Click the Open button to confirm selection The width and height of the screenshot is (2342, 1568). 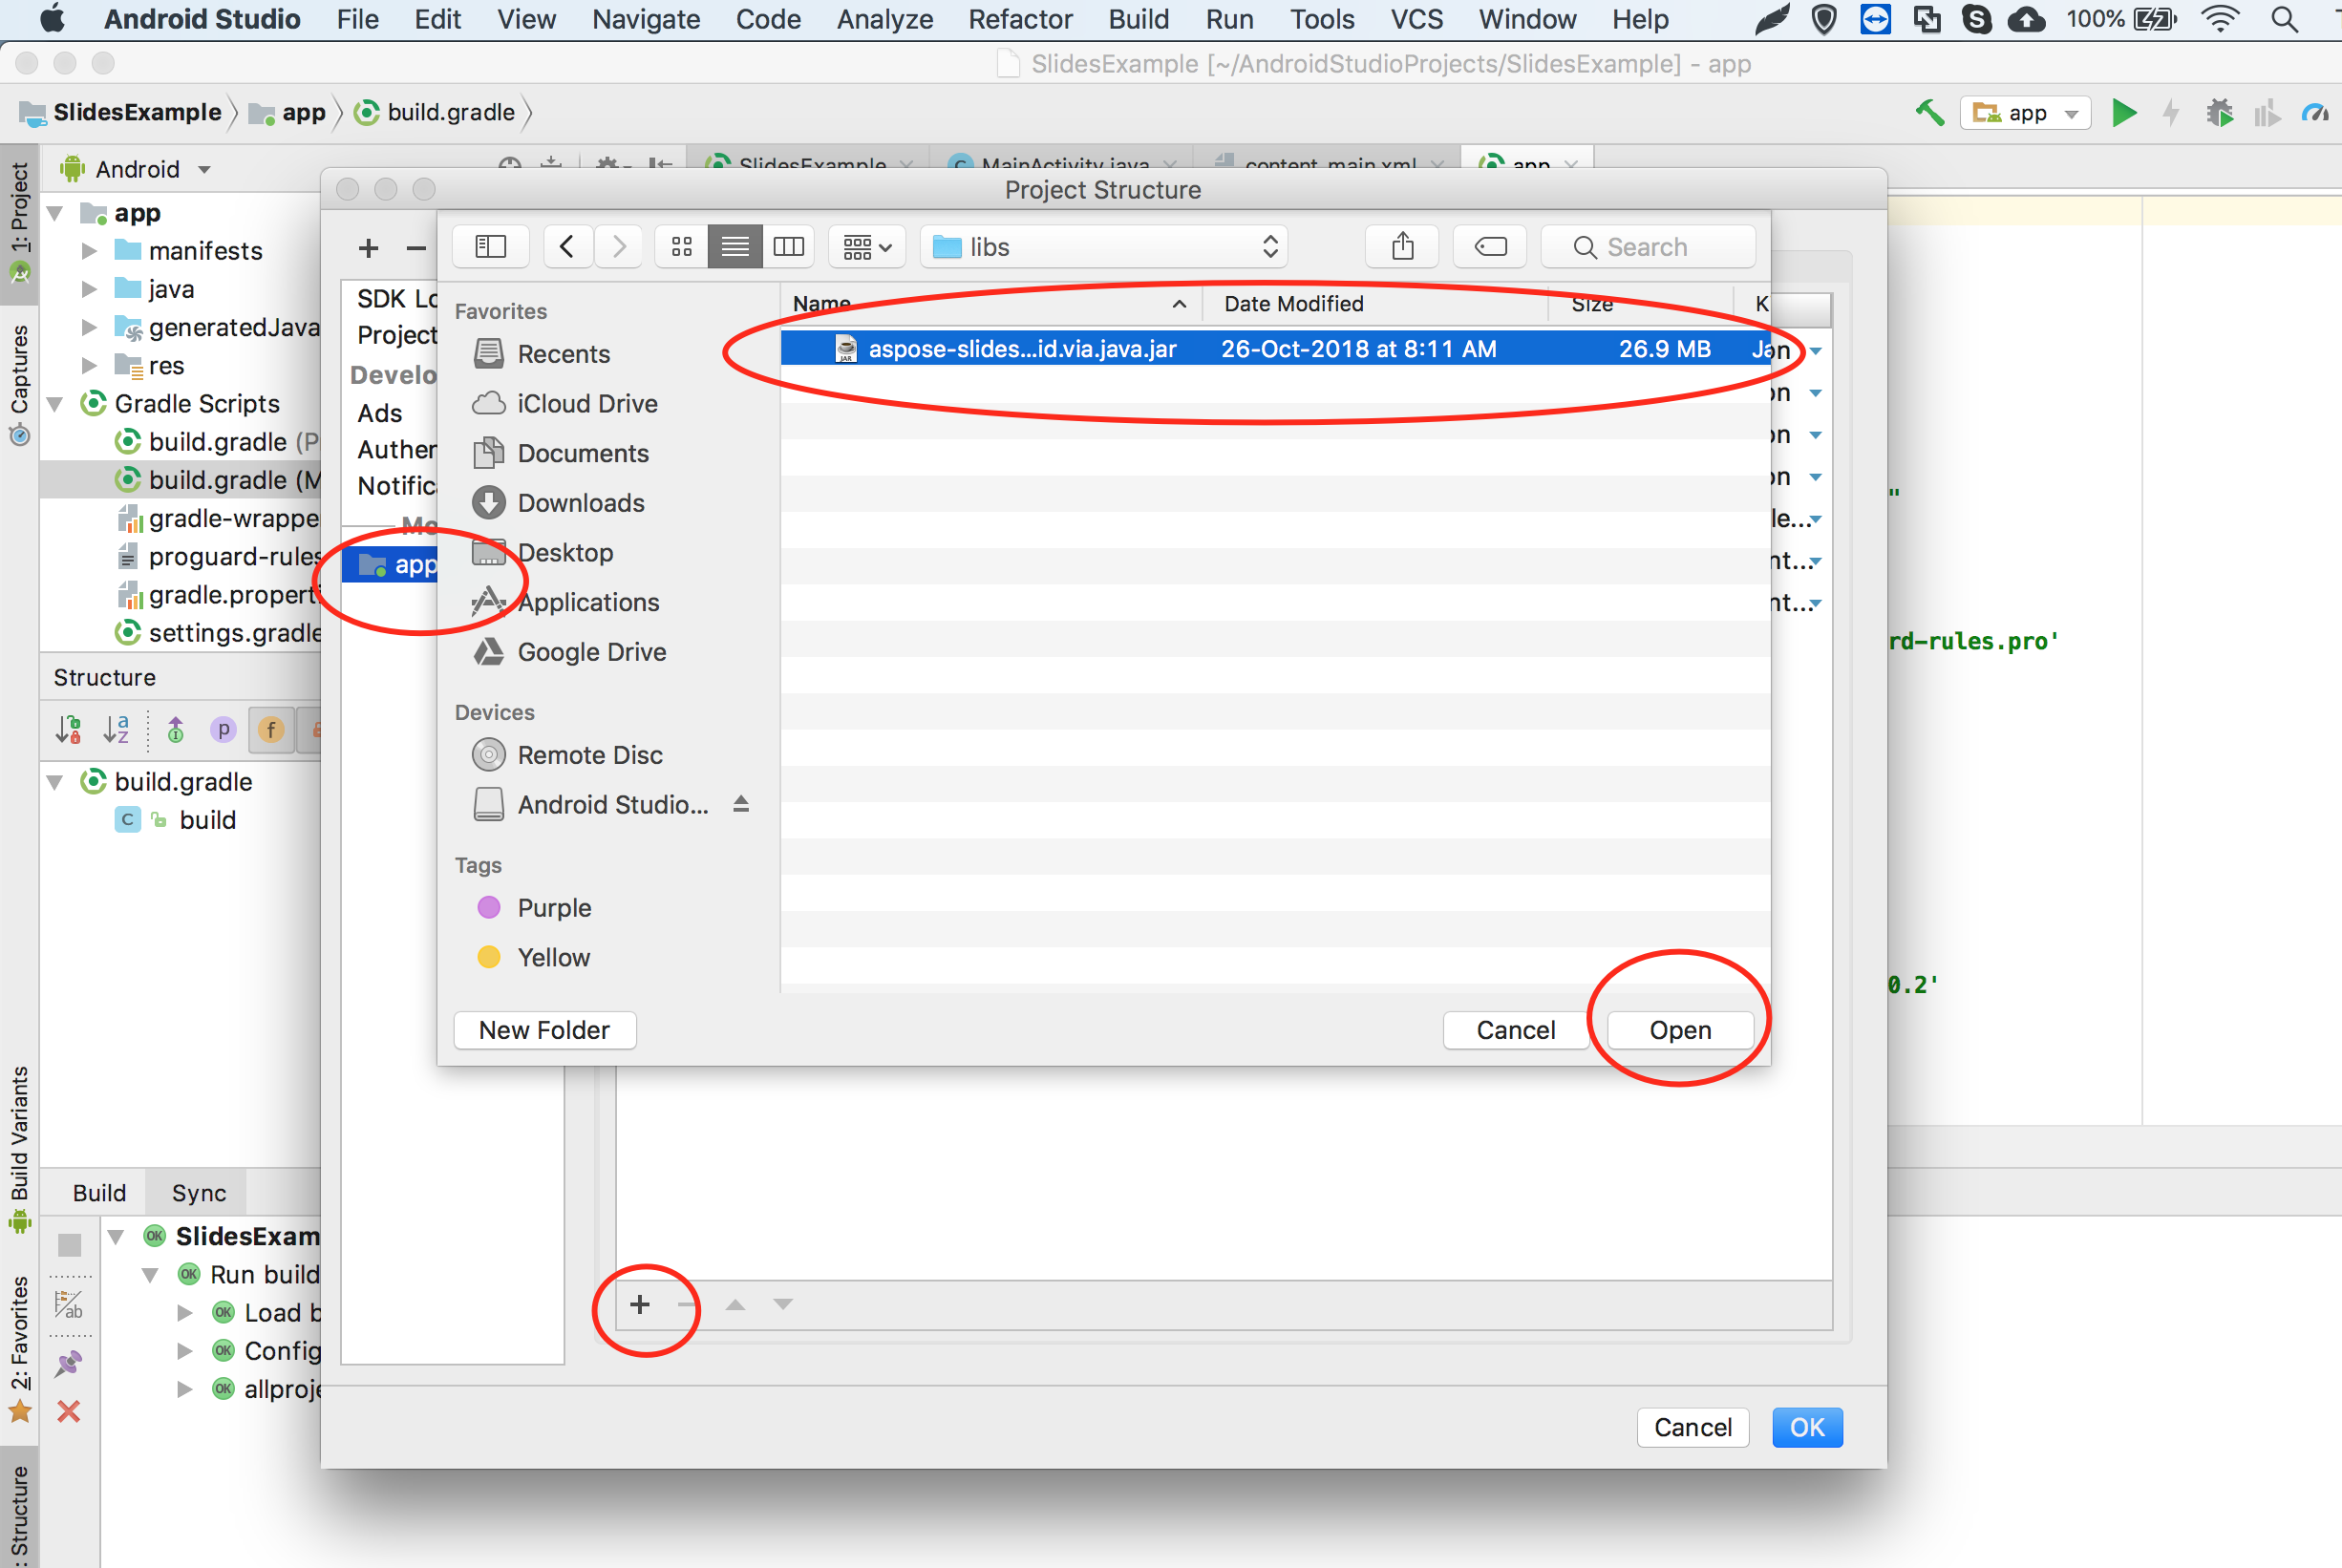1677,1029
